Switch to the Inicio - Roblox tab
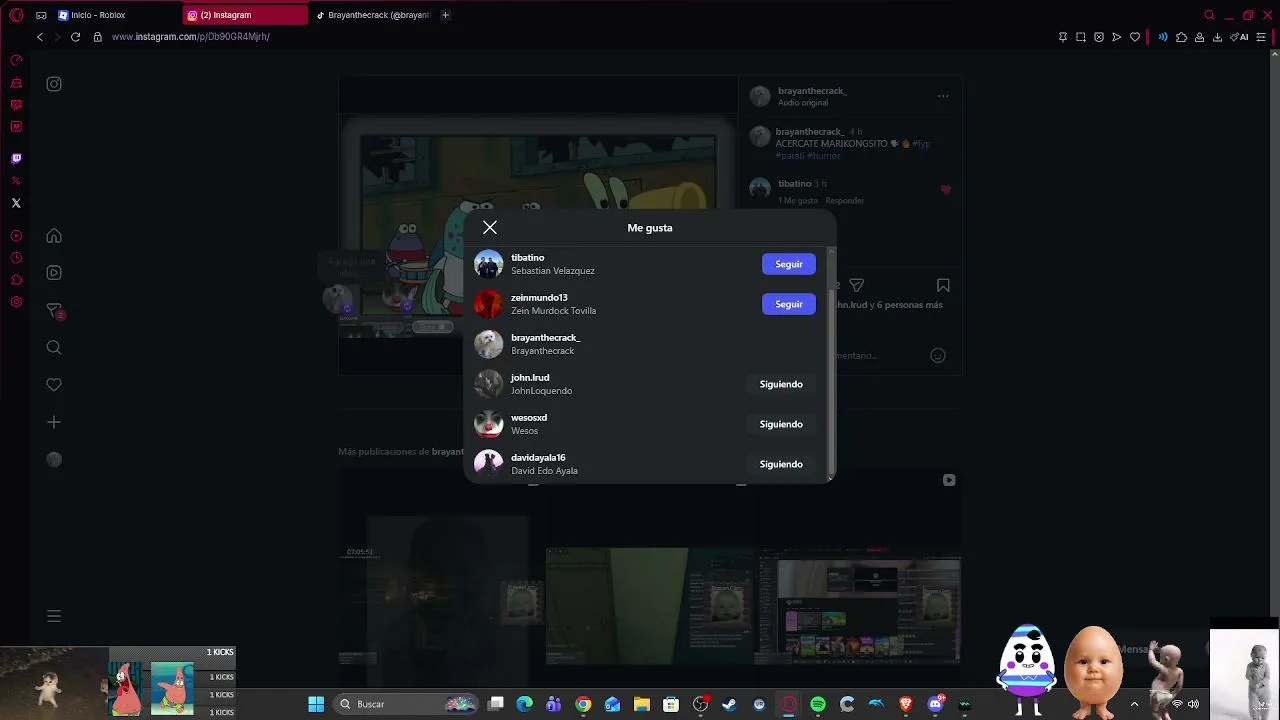 (x=117, y=15)
